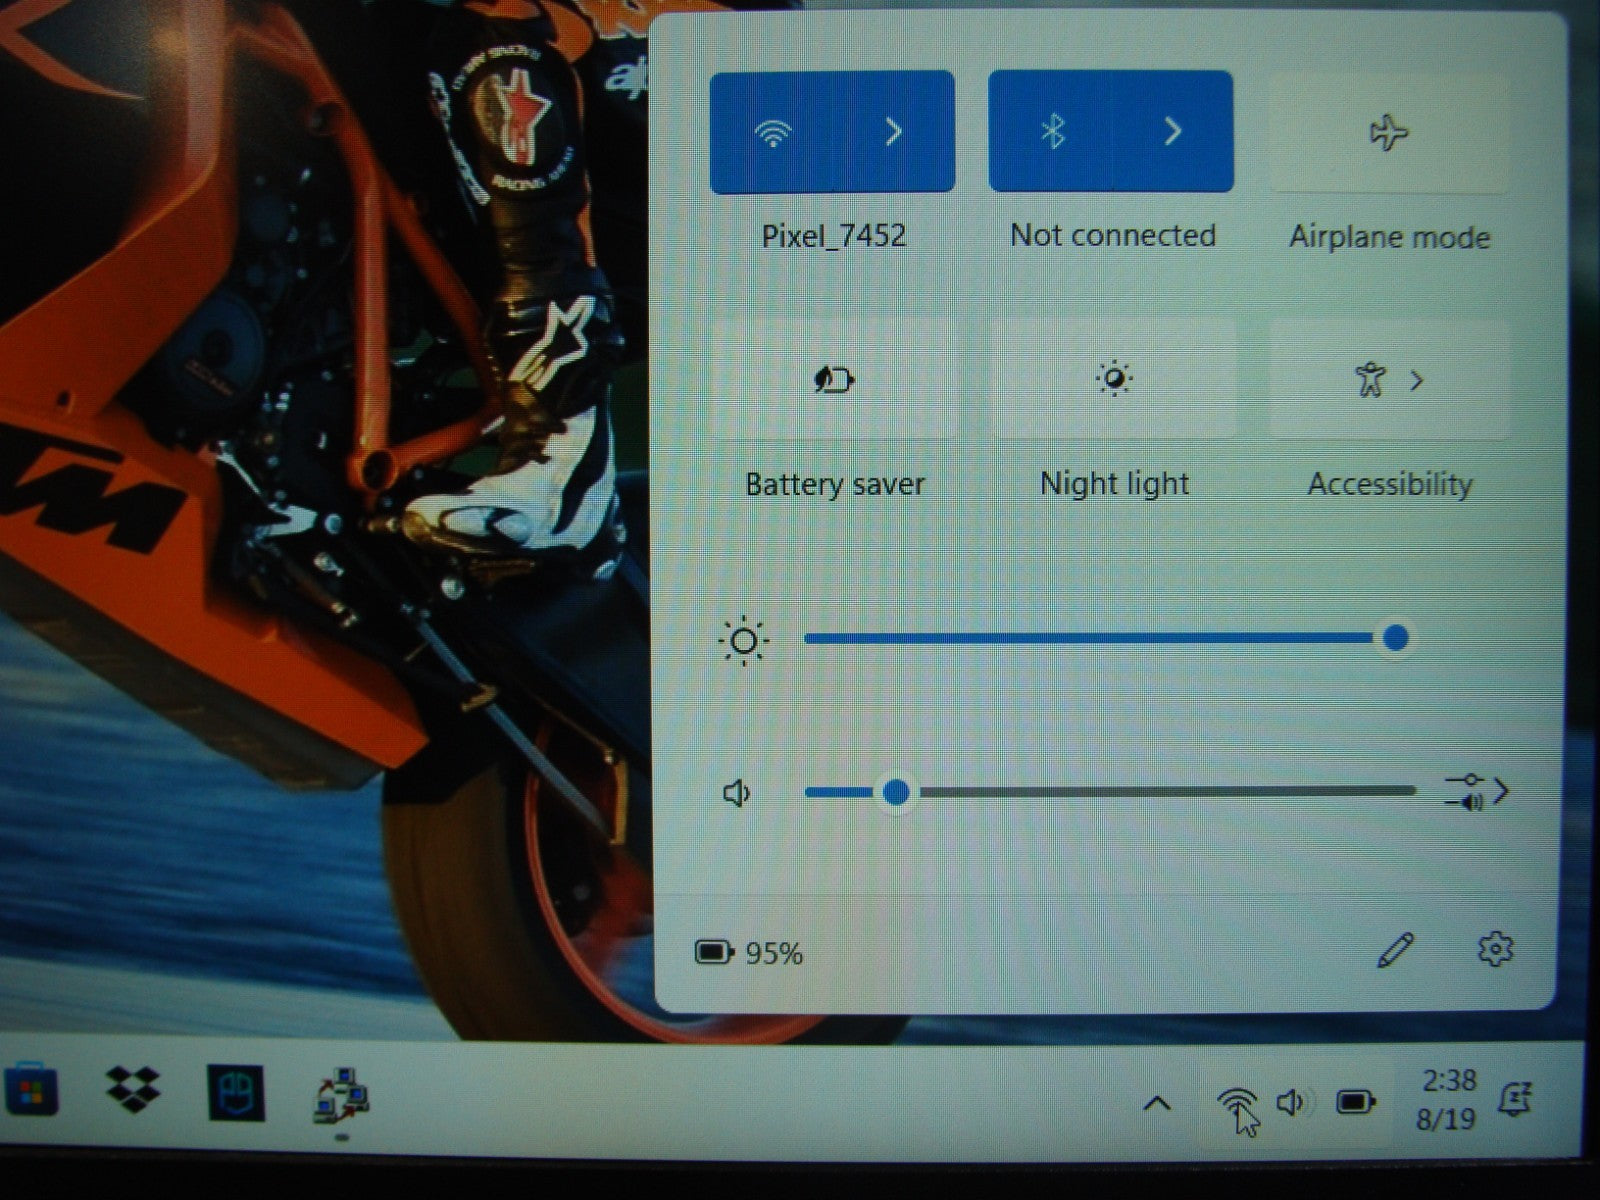Click the notification bell in system tray
Viewport: 1600px width, 1200px height.
pyautogui.click(x=1515, y=1101)
